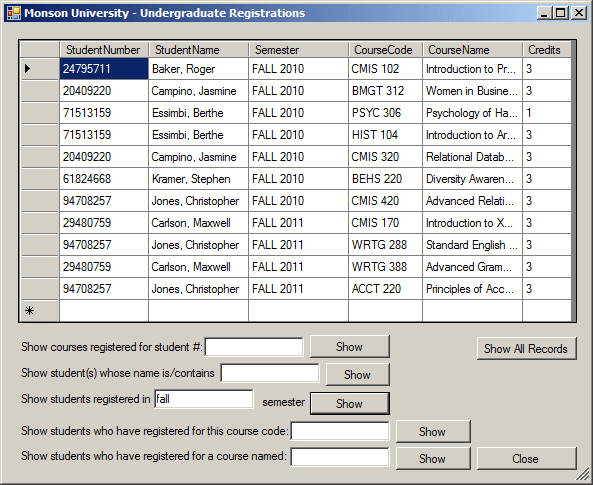Select the 'Kramer, Stephen' name cell

click(x=199, y=179)
